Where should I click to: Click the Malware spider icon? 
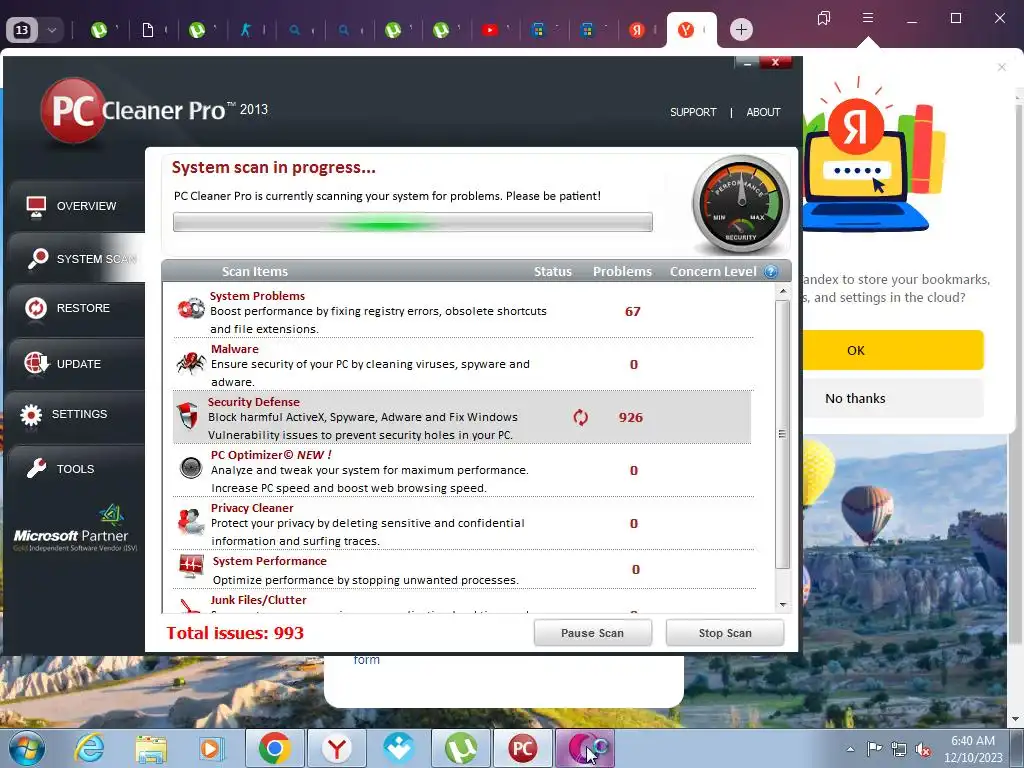tap(191, 362)
